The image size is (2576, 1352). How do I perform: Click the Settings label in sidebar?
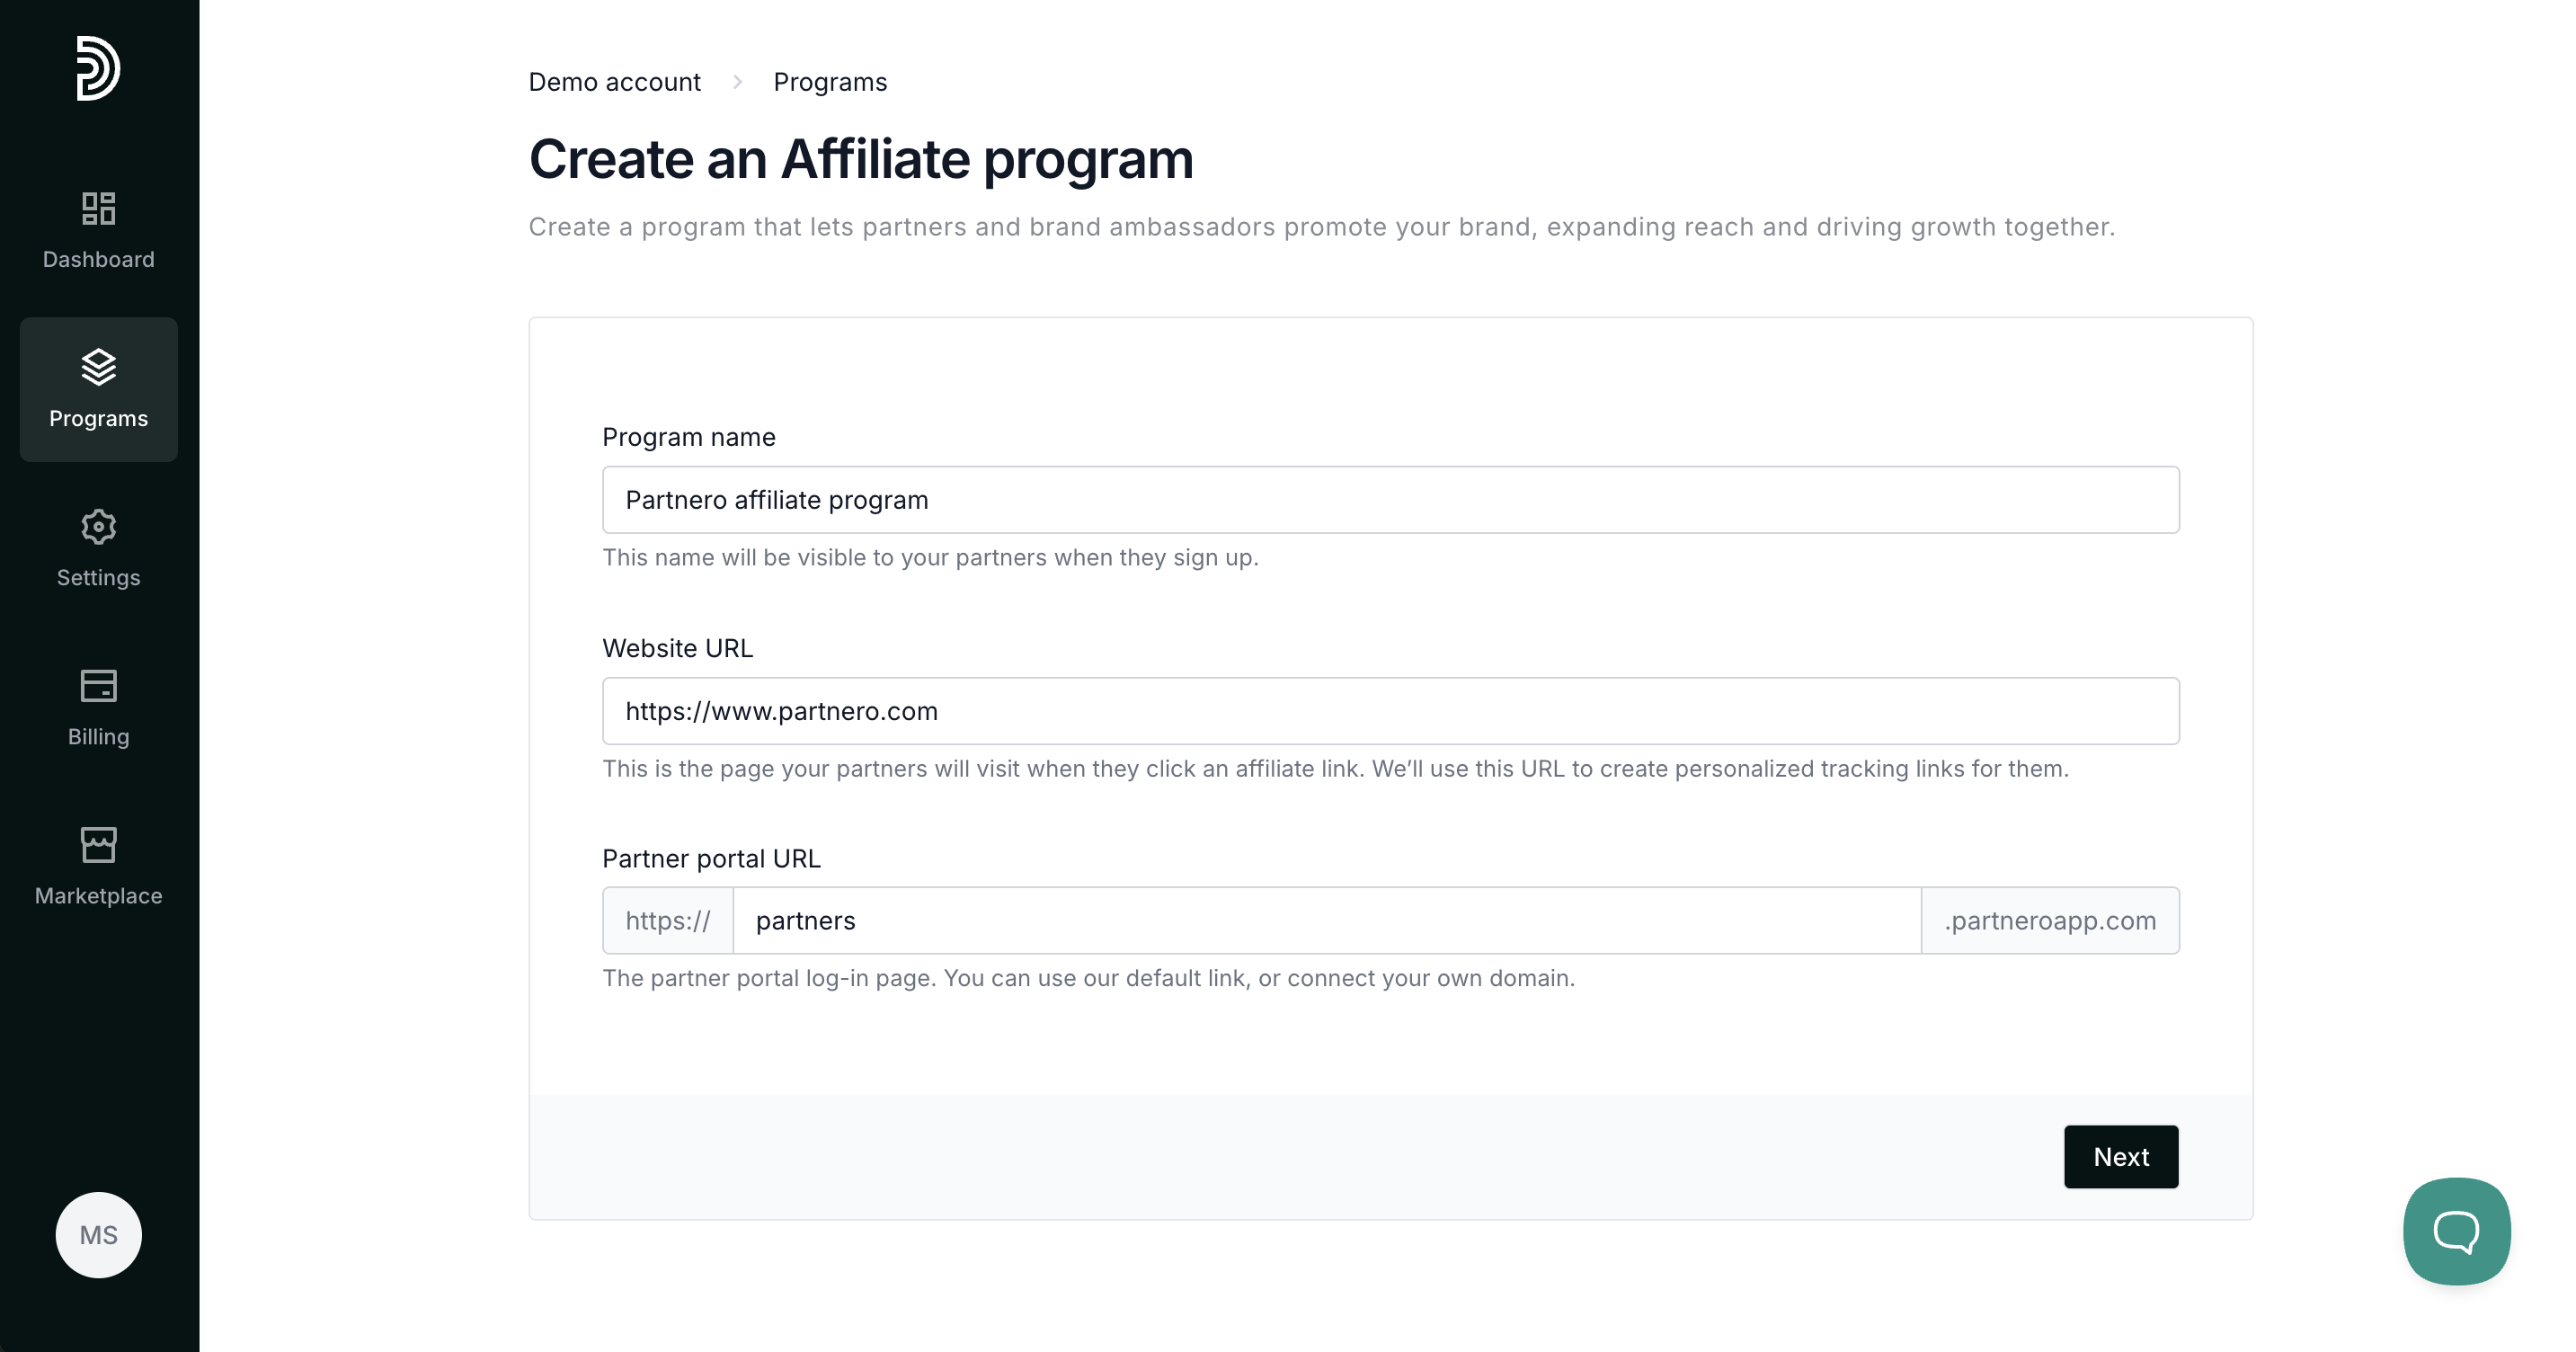tap(98, 578)
